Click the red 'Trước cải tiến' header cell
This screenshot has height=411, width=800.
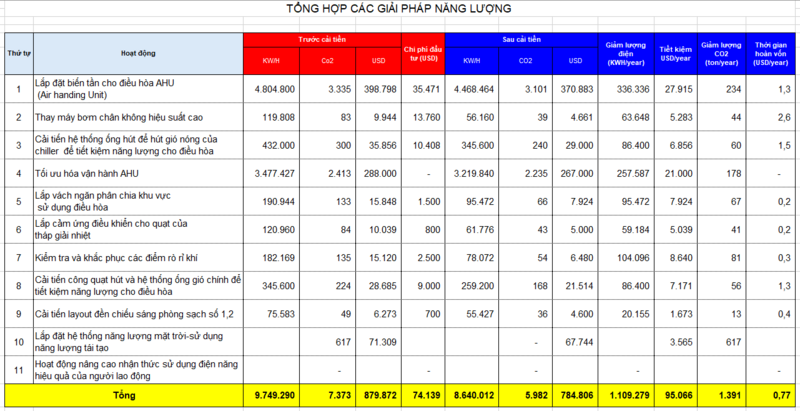pos(322,40)
